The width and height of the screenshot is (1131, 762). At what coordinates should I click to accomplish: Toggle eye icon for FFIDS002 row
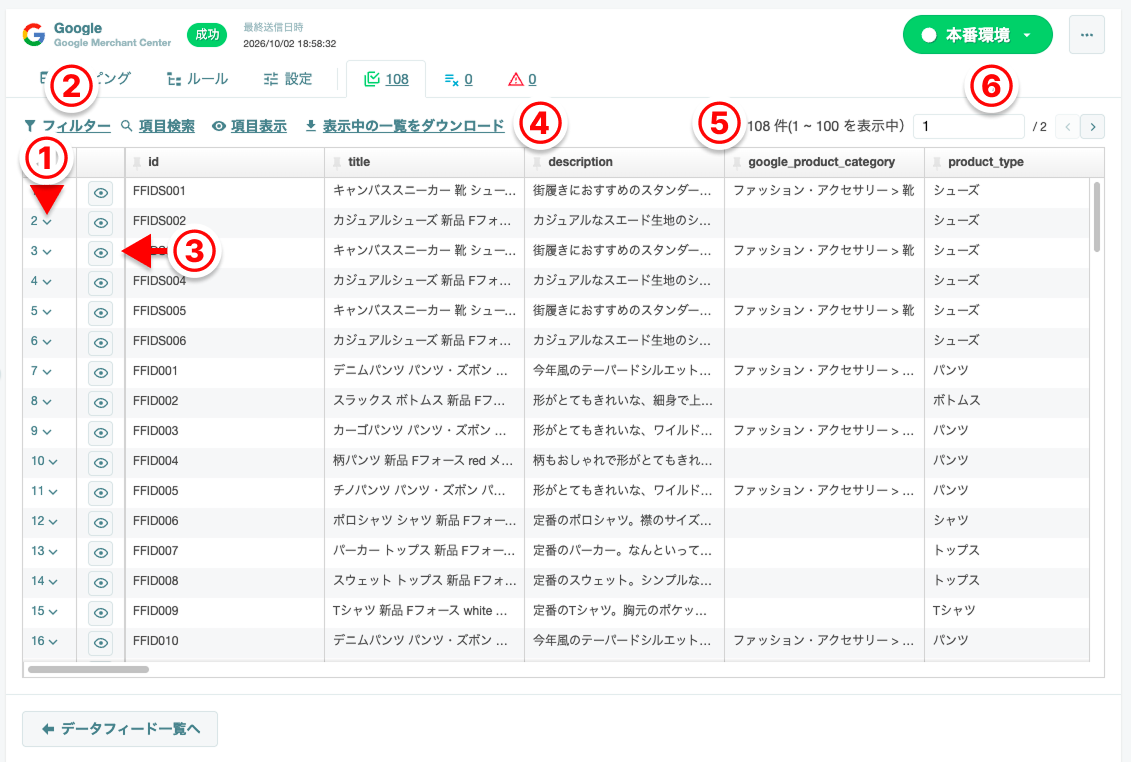tap(101, 223)
